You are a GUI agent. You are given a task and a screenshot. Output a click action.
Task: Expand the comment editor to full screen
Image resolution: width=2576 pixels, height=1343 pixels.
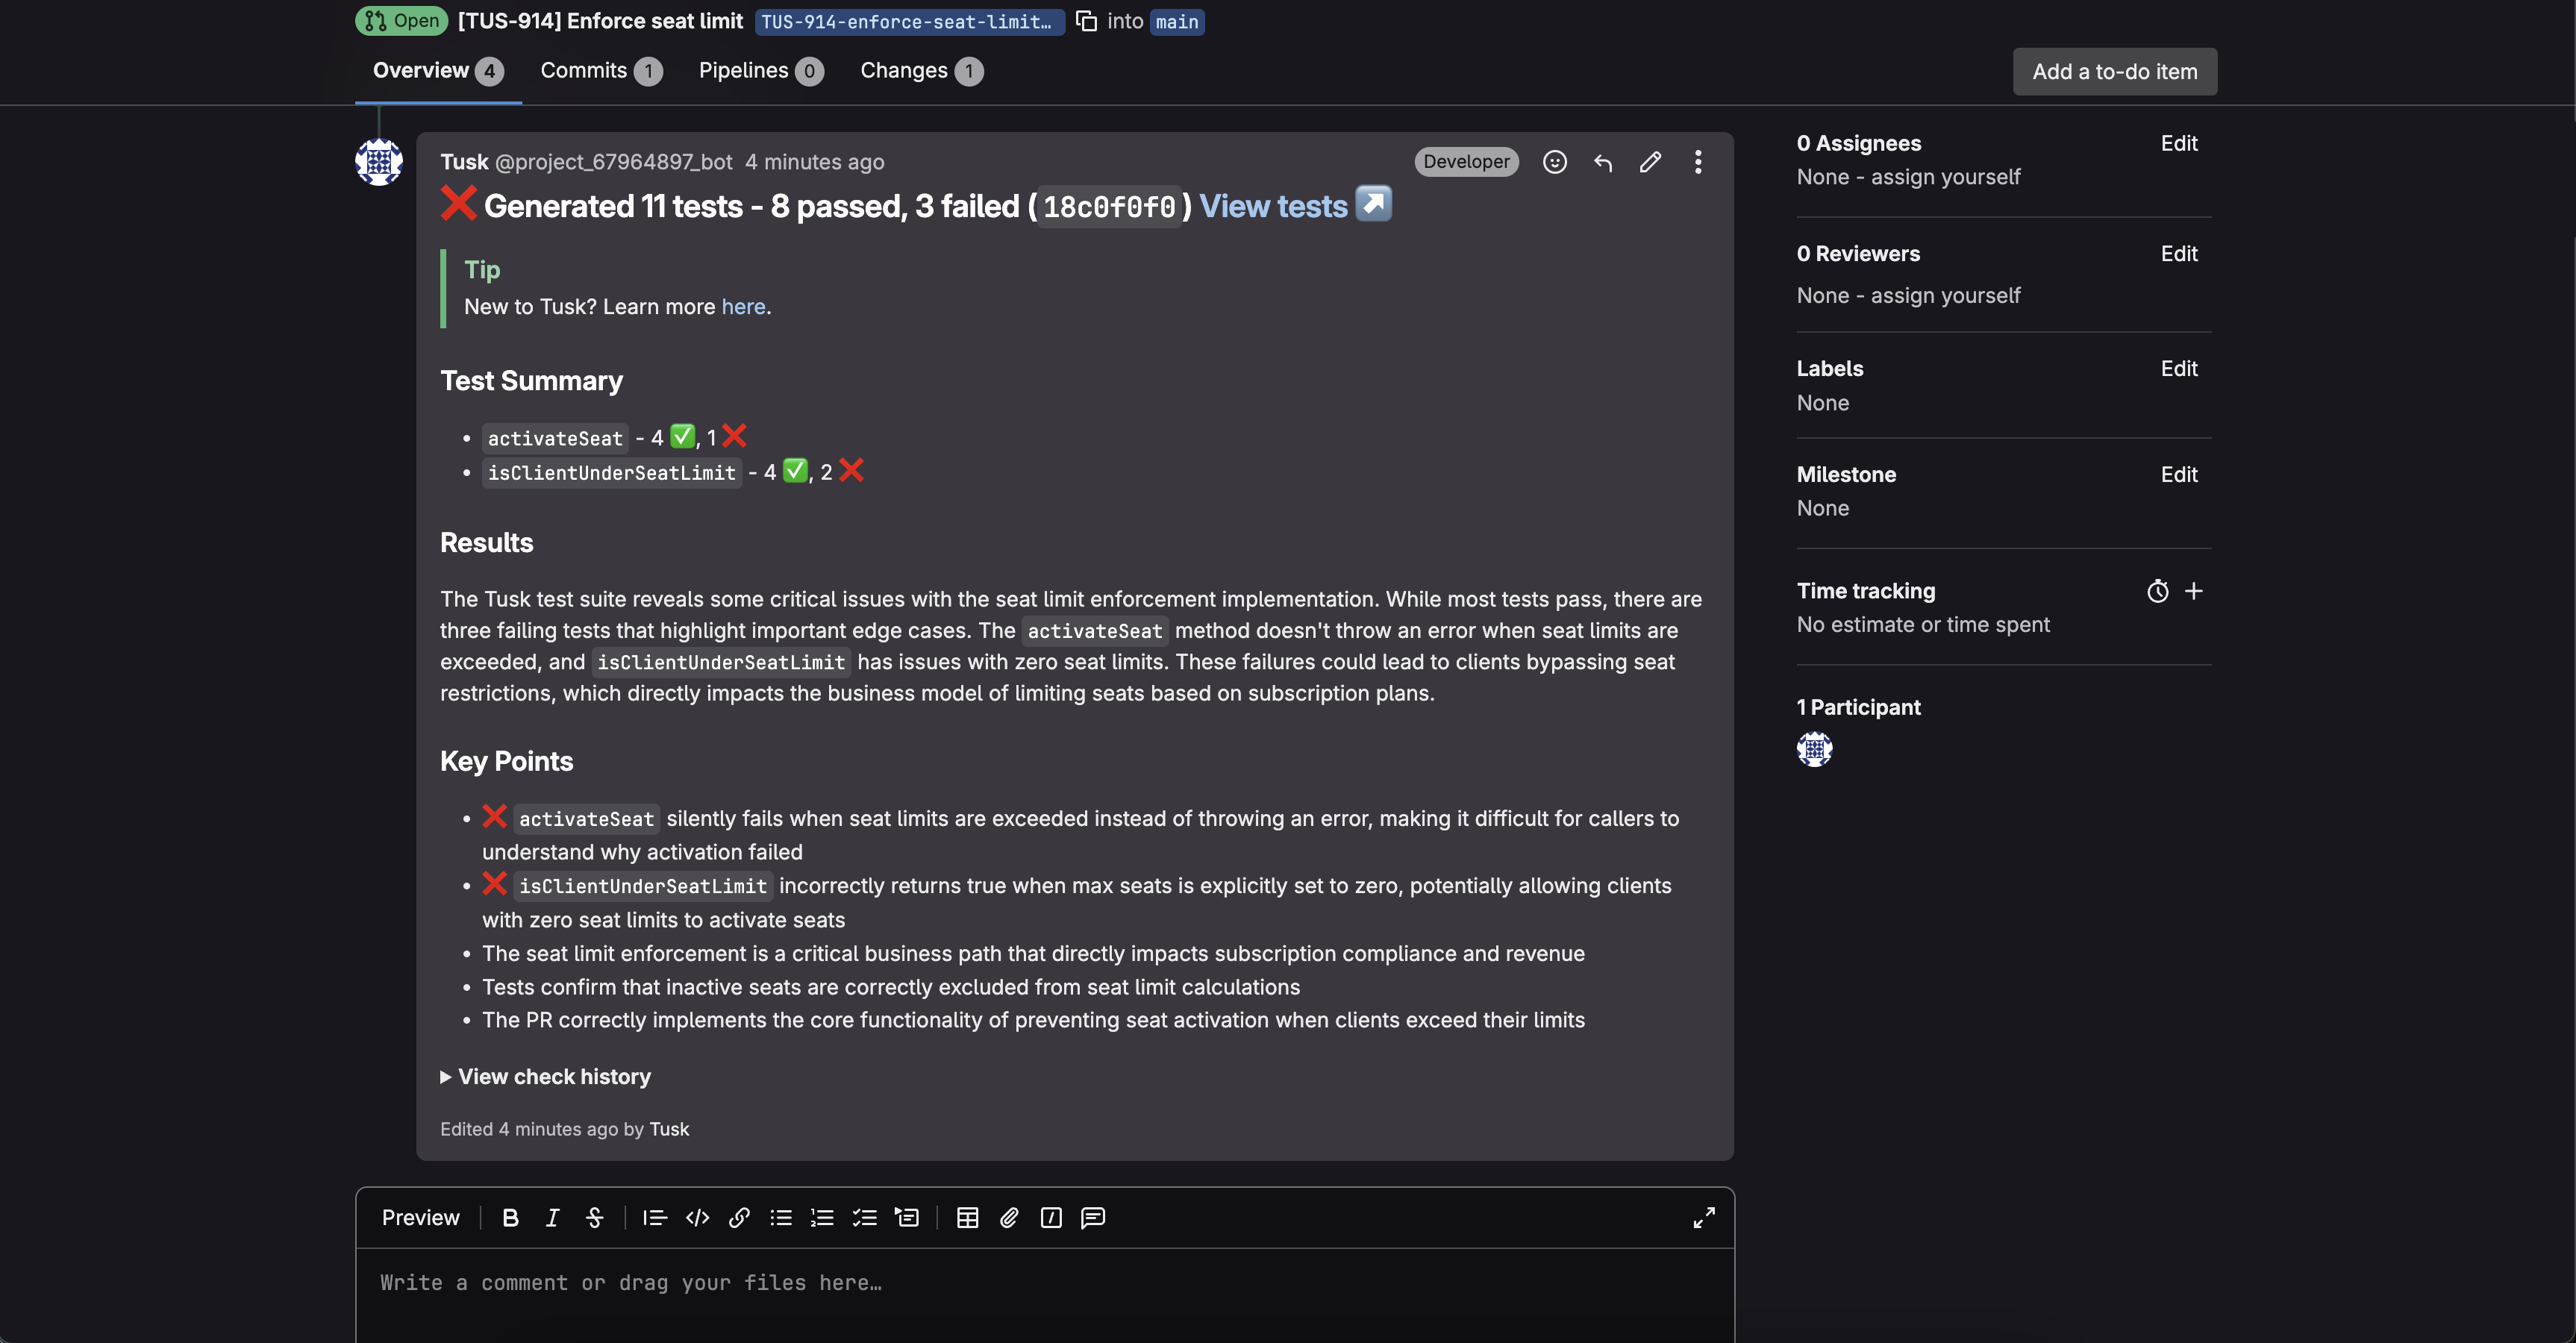(1703, 1217)
